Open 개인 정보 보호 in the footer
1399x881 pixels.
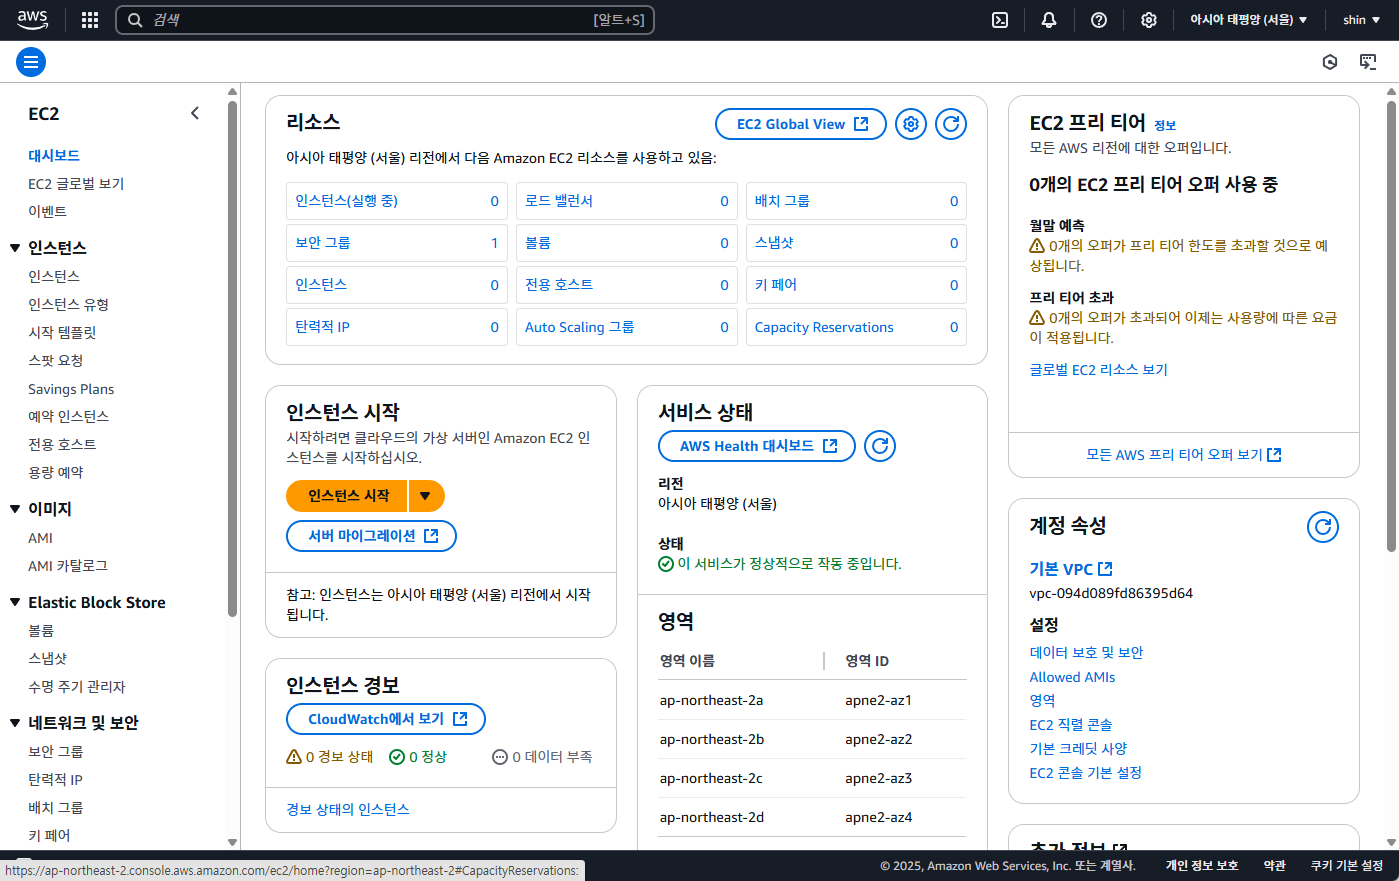coord(1202,866)
